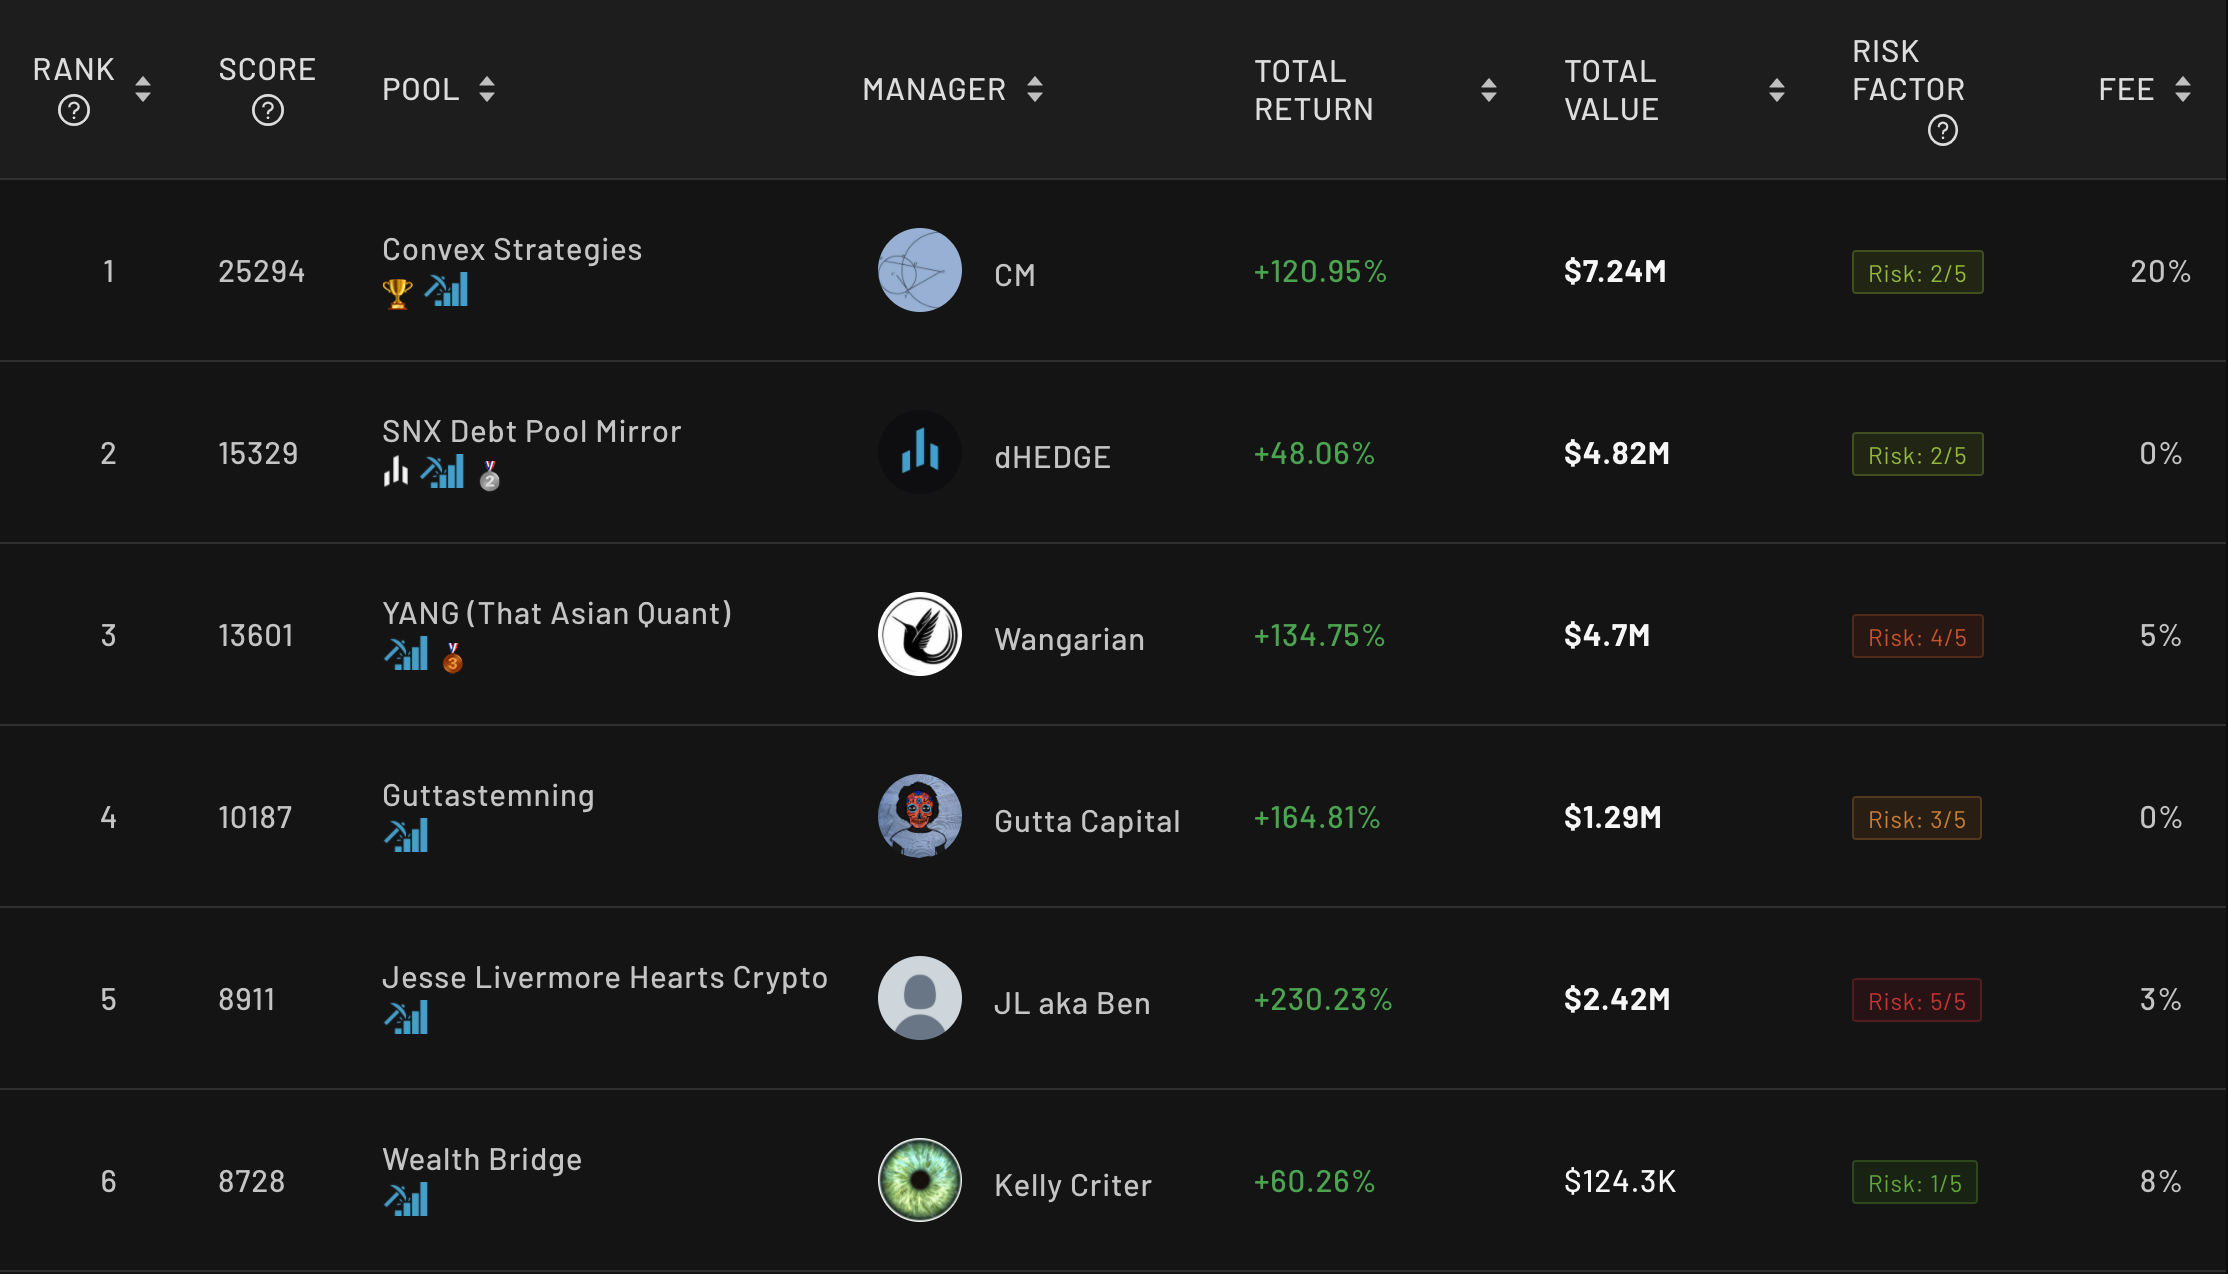The width and height of the screenshot is (2228, 1274).
Task: Click the Risk: 2/5 badge on Convex Strategies
Action: pyautogui.click(x=1917, y=271)
